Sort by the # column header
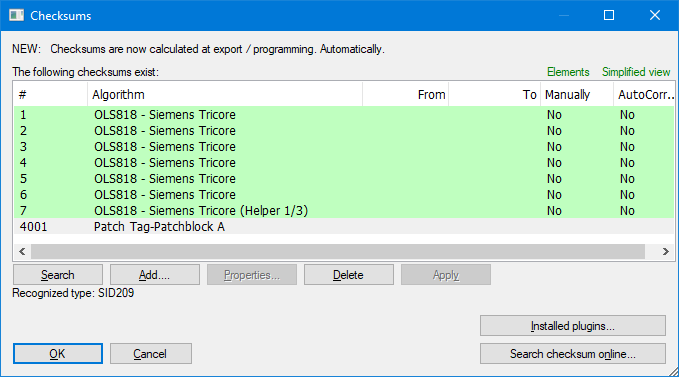The width and height of the screenshot is (679, 377). point(51,94)
